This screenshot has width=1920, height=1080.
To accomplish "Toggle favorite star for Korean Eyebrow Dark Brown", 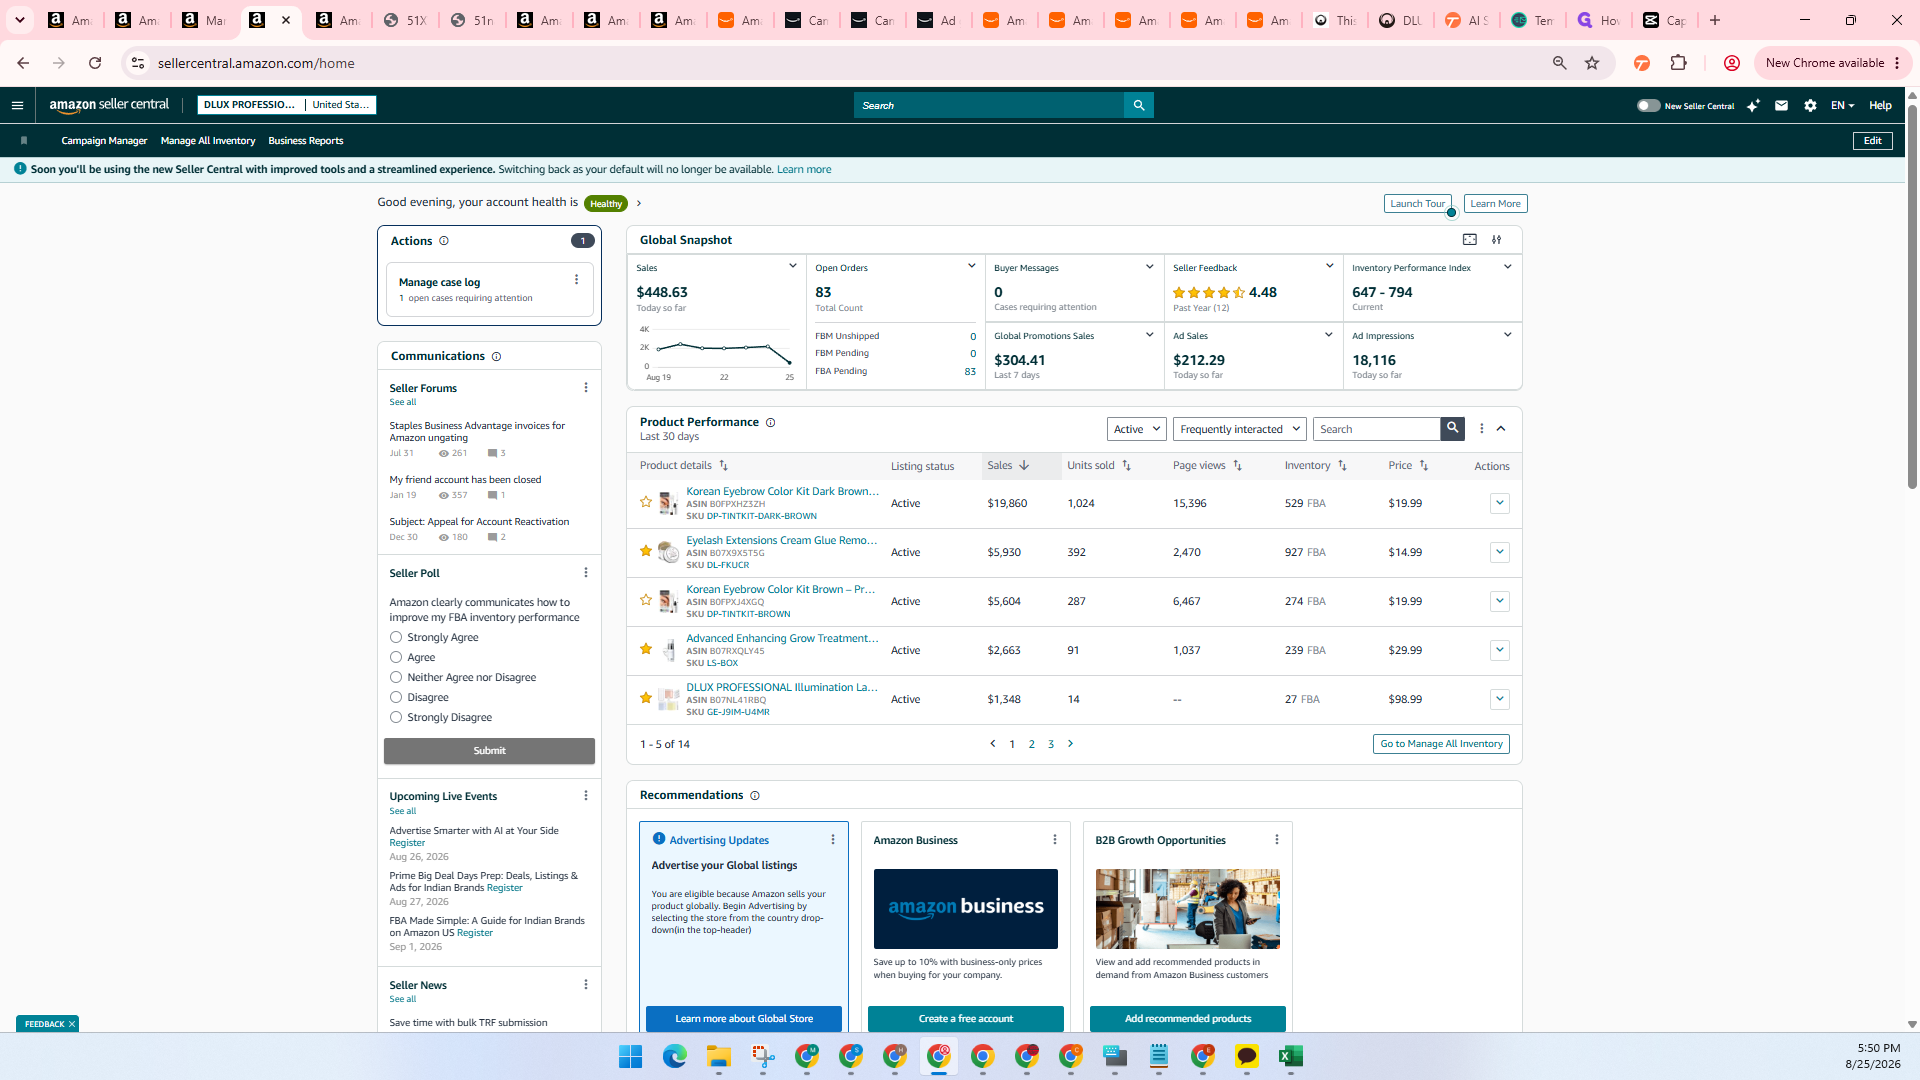I will point(646,502).
